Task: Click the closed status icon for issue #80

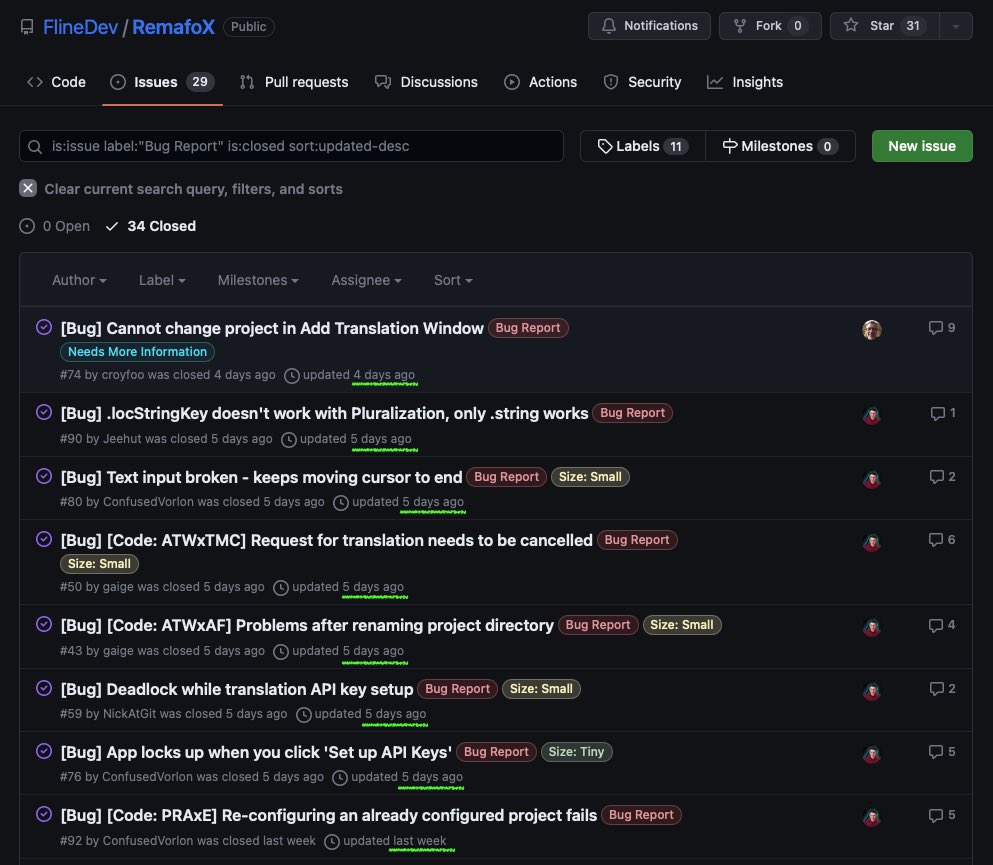Action: [44, 476]
